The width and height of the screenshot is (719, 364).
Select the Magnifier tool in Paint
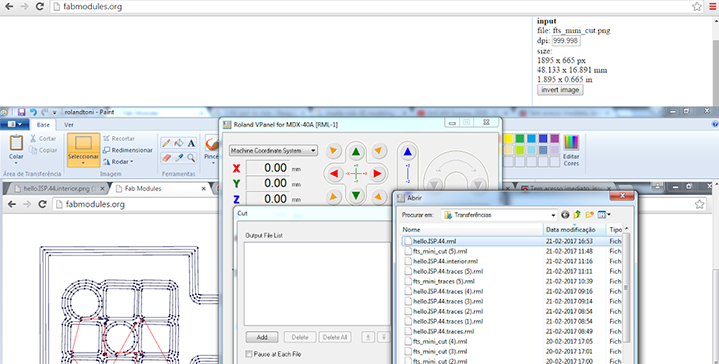pyautogui.click(x=191, y=158)
